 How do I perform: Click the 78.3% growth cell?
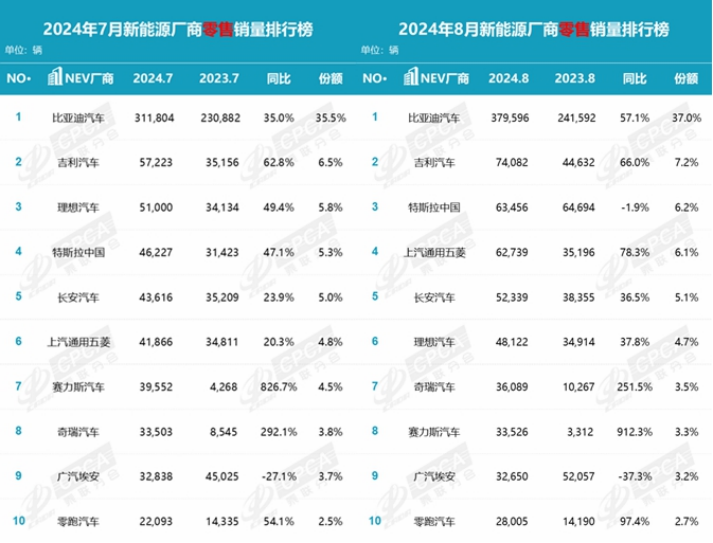634,252
